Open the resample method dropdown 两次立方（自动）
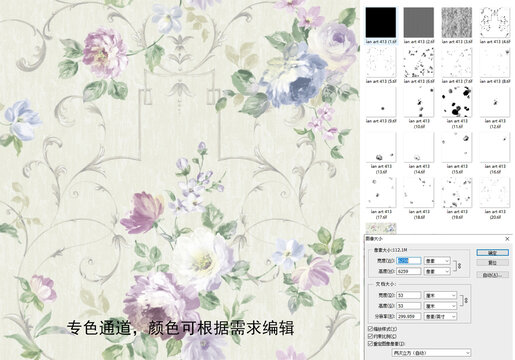 pyautogui.click(x=431, y=353)
